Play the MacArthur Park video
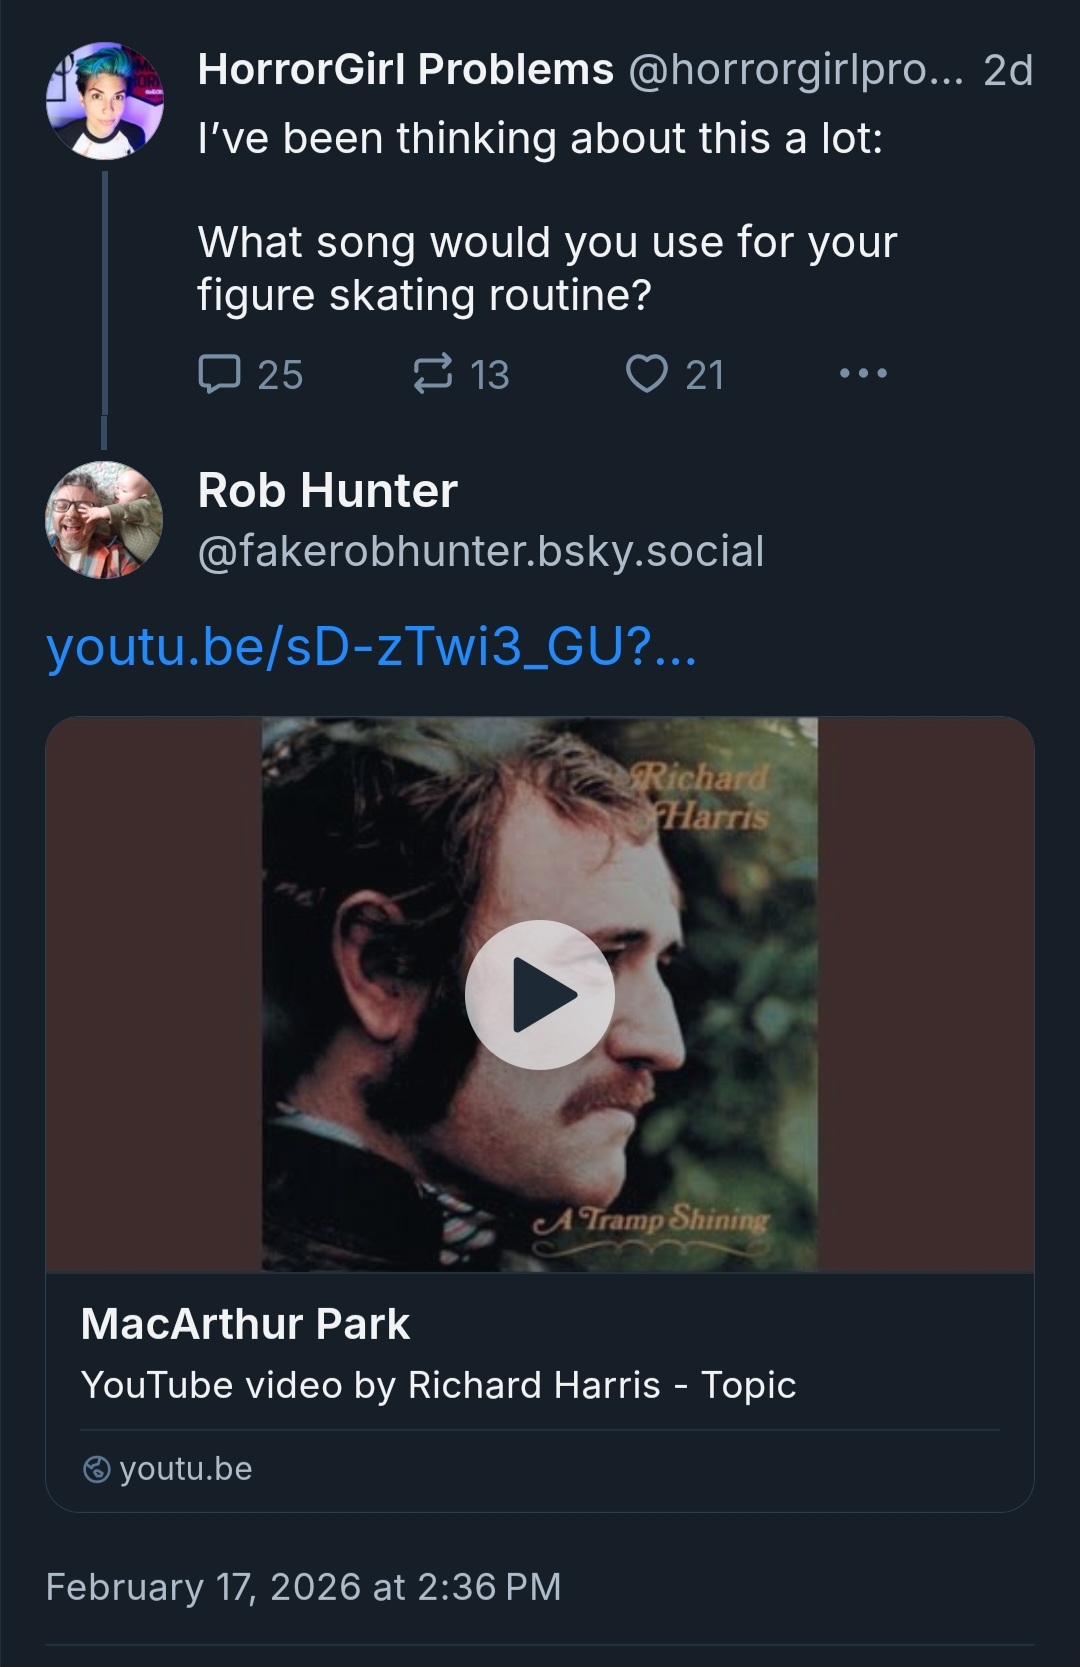The image size is (1080, 1667). (x=540, y=994)
